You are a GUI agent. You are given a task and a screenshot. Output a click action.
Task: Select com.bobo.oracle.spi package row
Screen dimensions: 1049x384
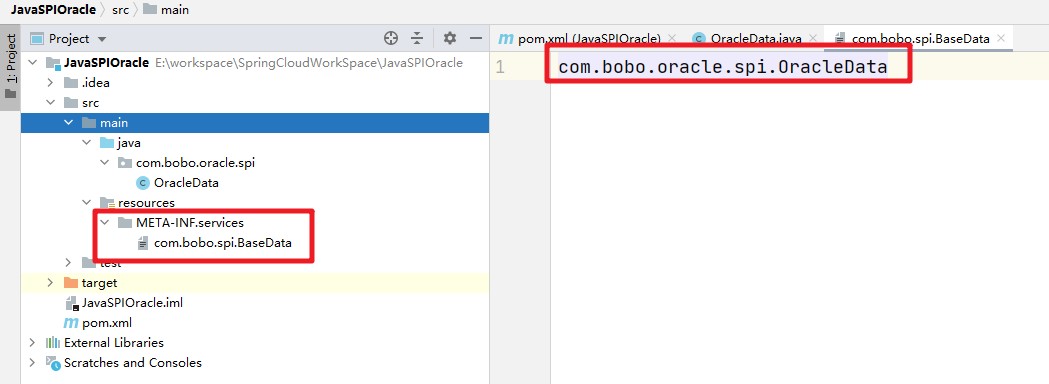point(254,163)
